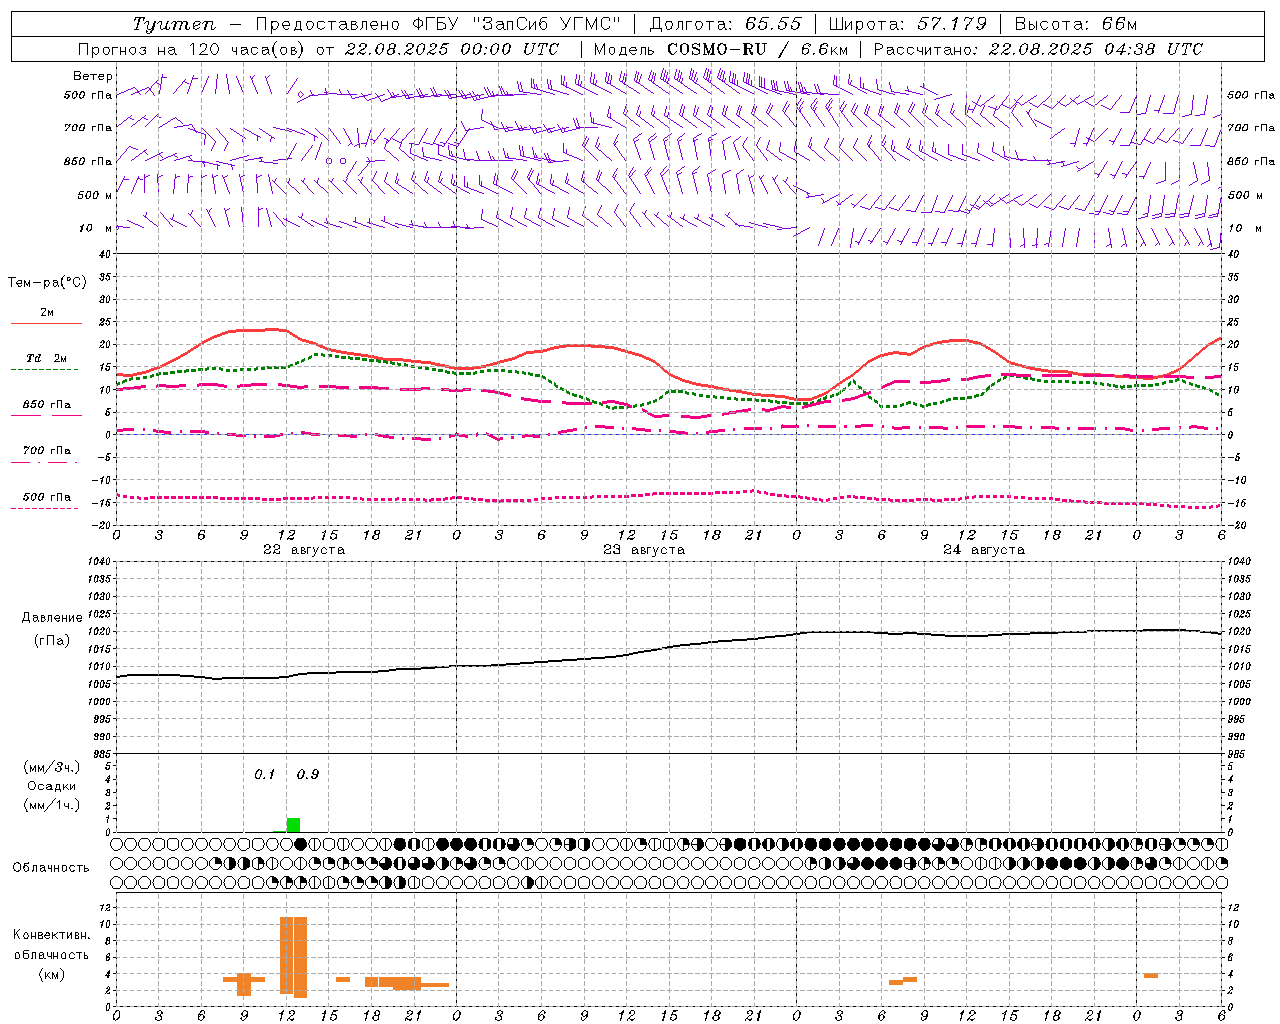Select the 850 гПа temperature legend entry
The image size is (1280, 1024).
click(47, 408)
